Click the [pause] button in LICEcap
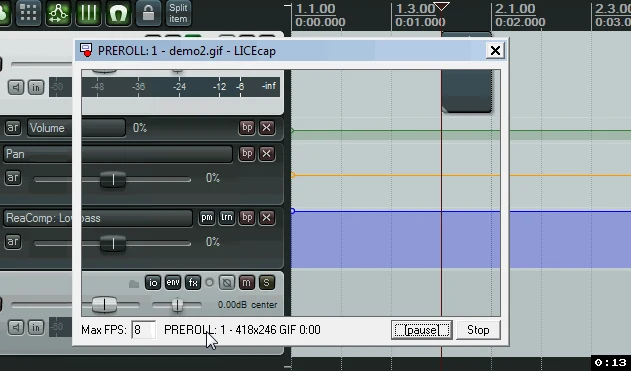This screenshot has height=371, width=631. coord(421,330)
